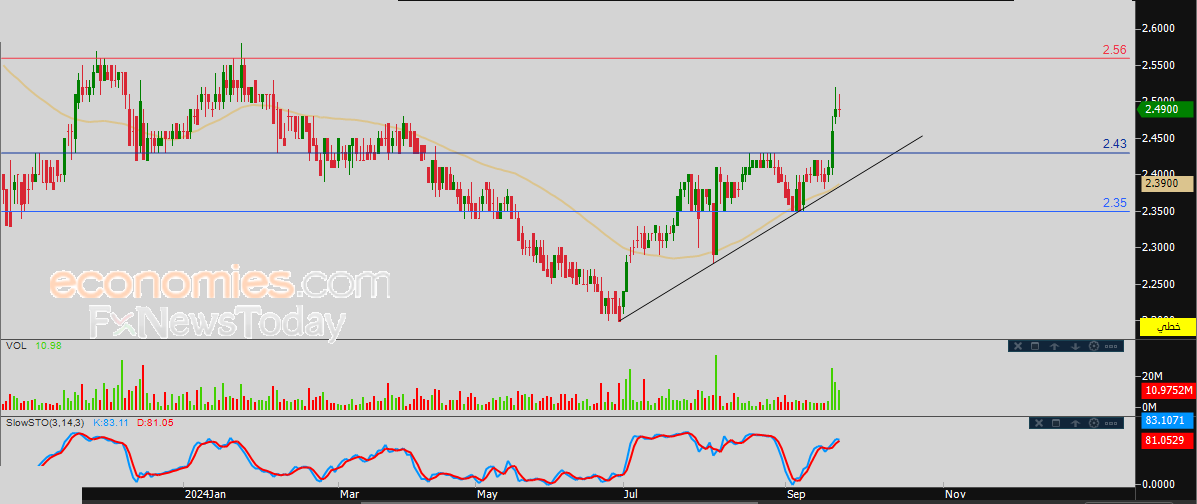
Task: Click the SlowSTO(3,14,3) indicator title
Action: coord(45,422)
